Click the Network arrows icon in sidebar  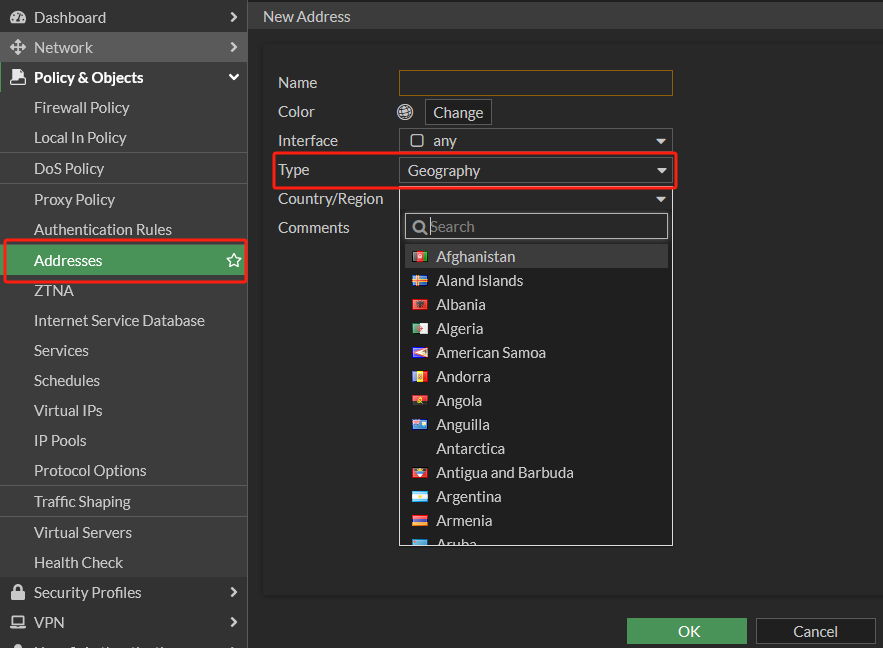click(x=17, y=47)
